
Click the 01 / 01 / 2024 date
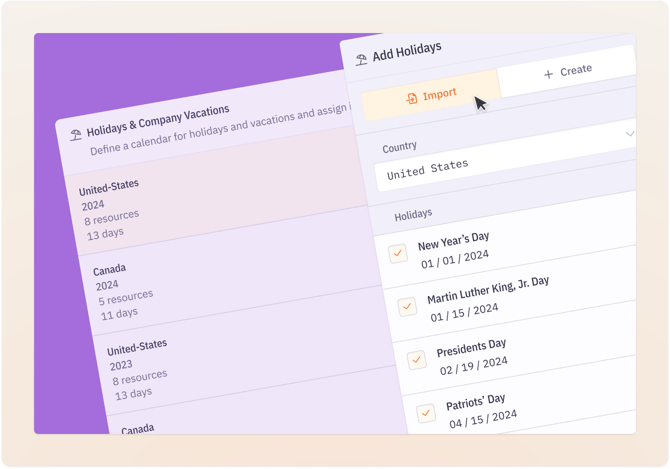pos(454,263)
